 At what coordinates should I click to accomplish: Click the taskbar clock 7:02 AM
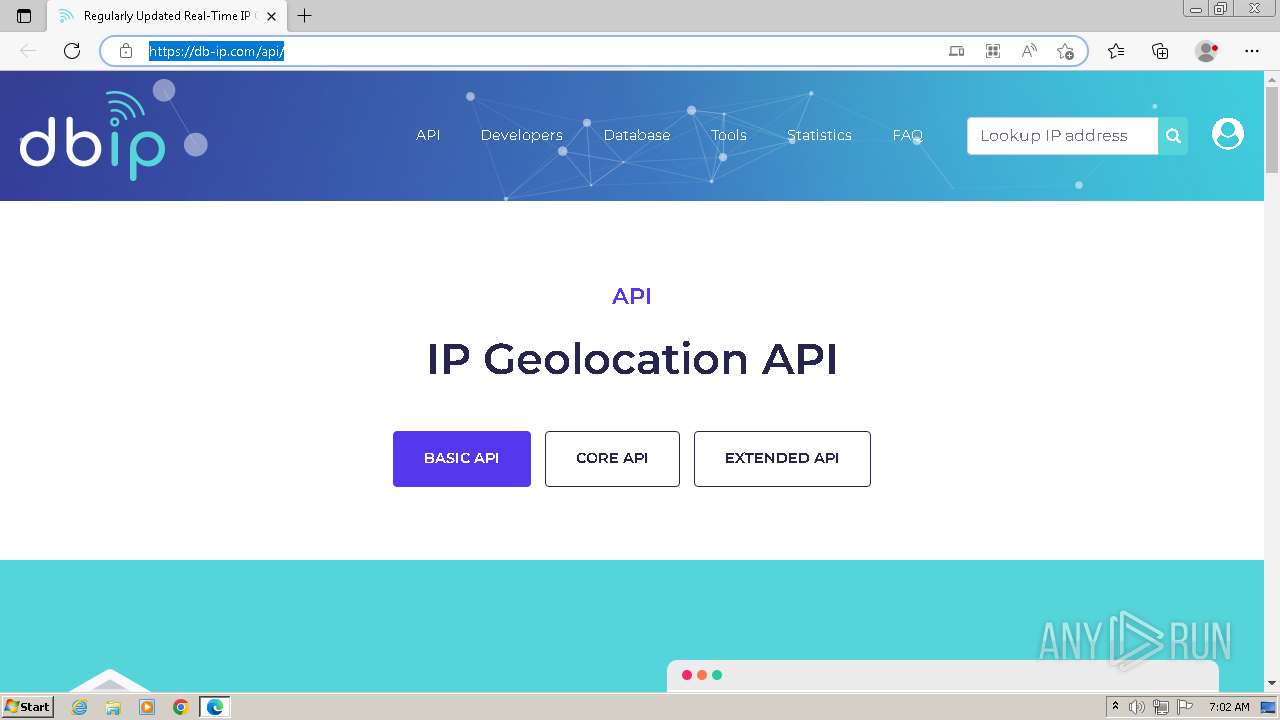tap(1229, 707)
